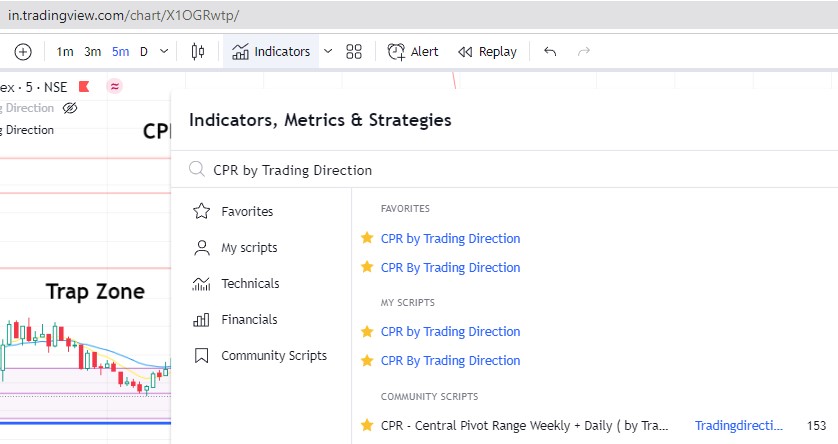Expand the chevron next to Indicators
The image size is (838, 444).
pos(327,52)
